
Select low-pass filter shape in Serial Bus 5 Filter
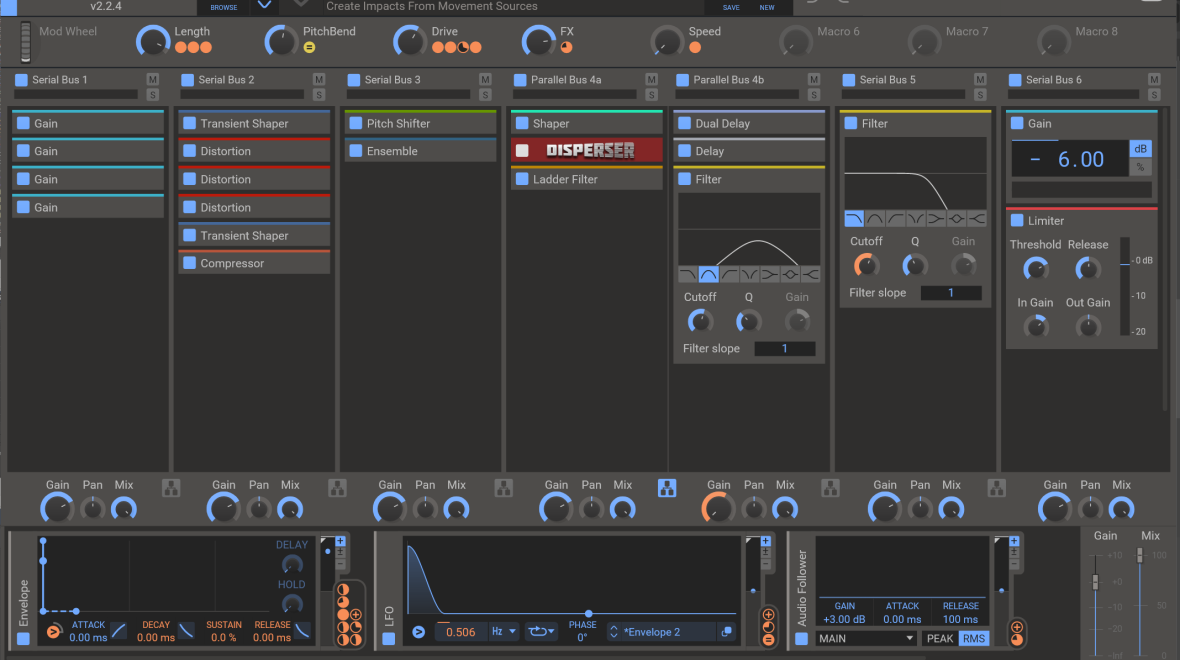point(854,219)
